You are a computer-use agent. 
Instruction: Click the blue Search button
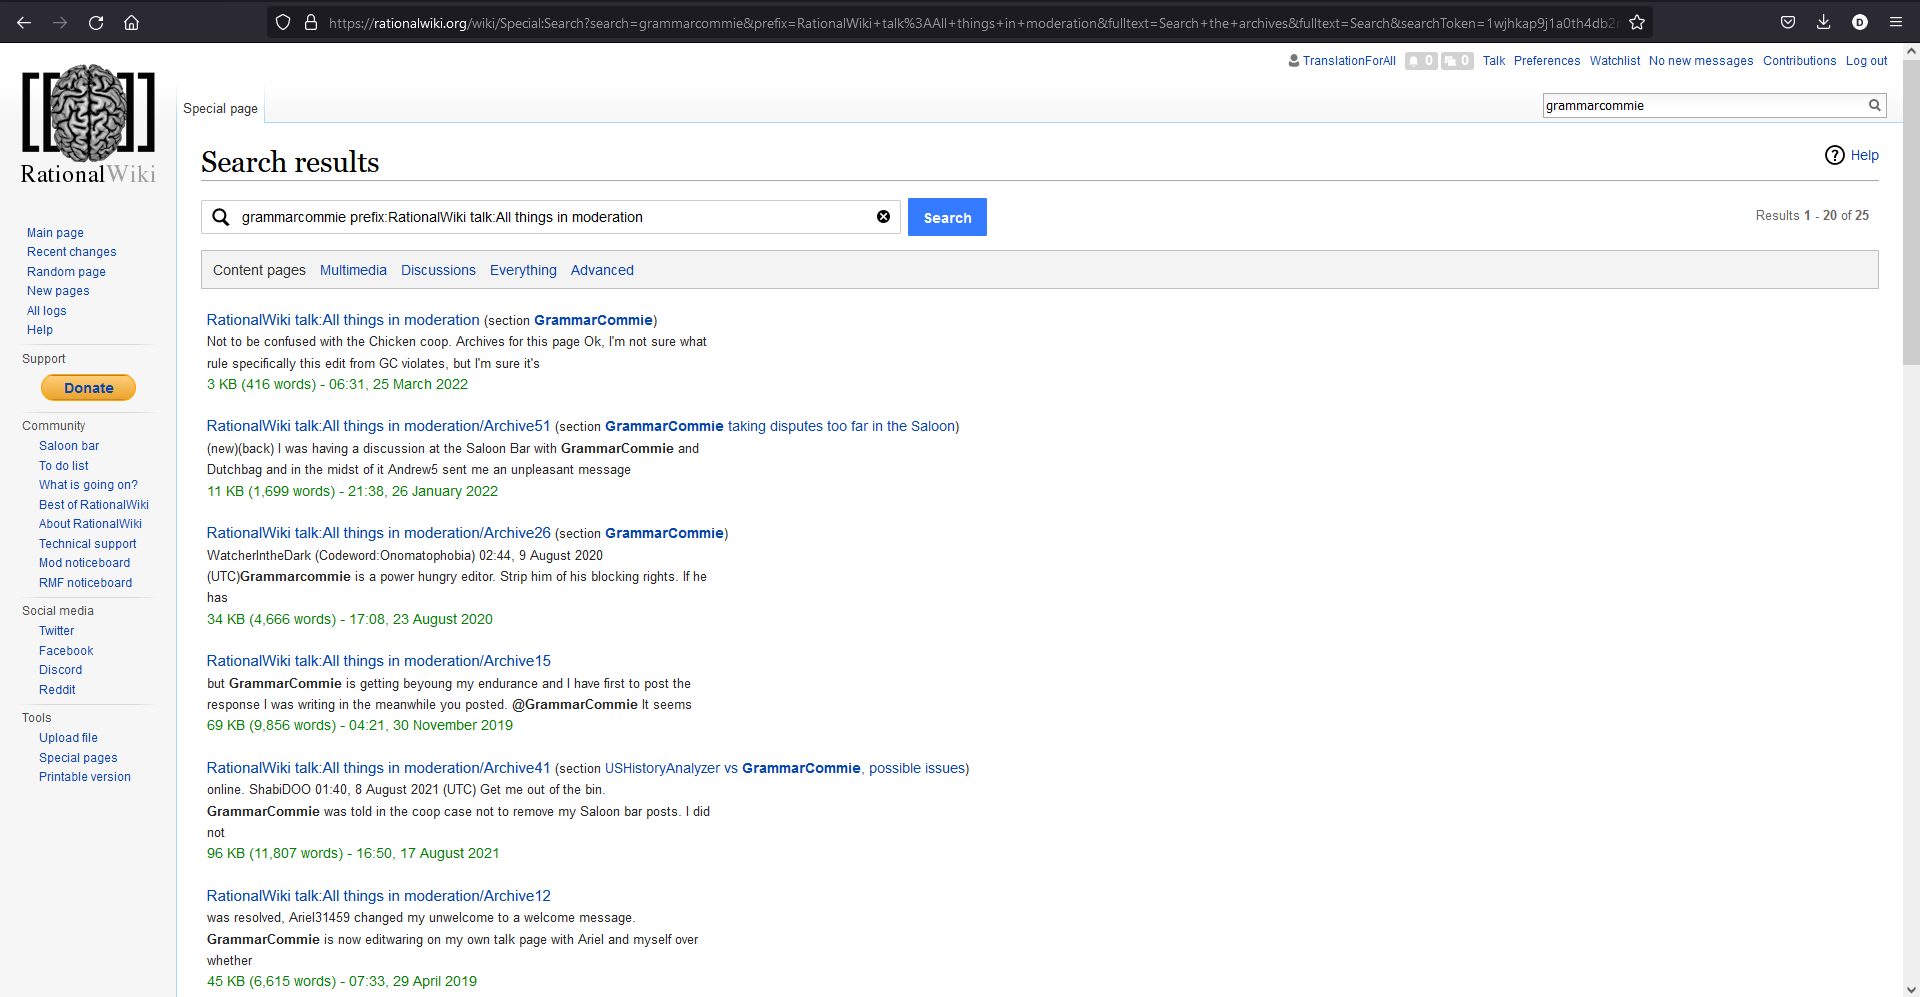point(947,217)
